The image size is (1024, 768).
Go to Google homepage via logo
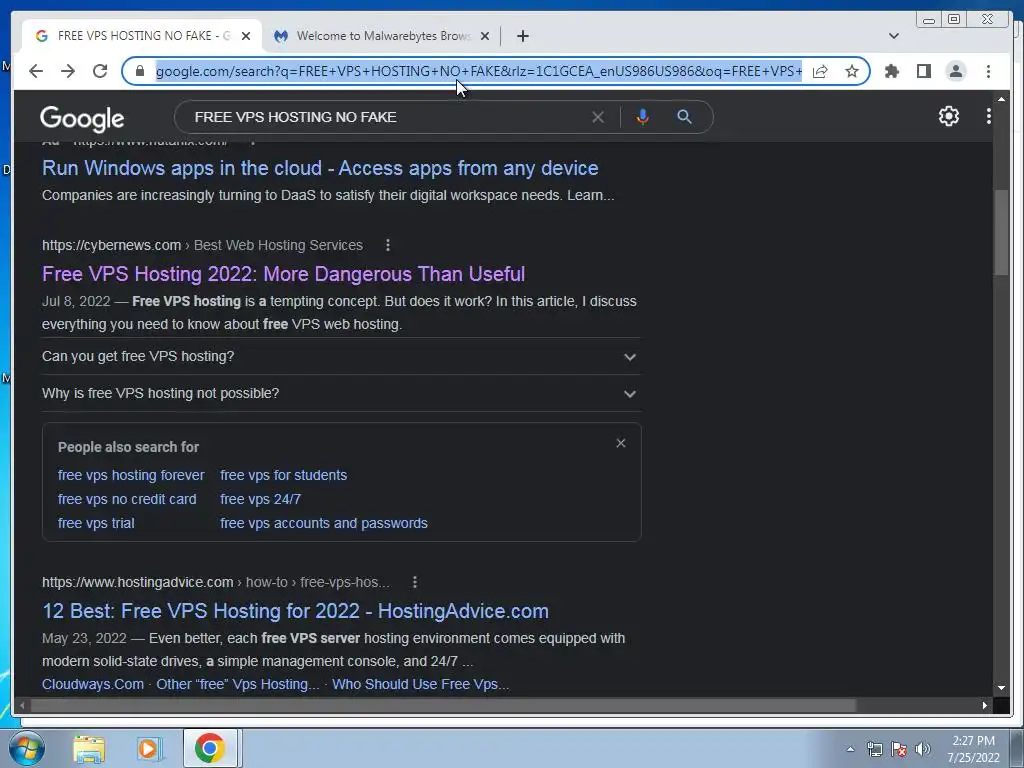coord(82,118)
